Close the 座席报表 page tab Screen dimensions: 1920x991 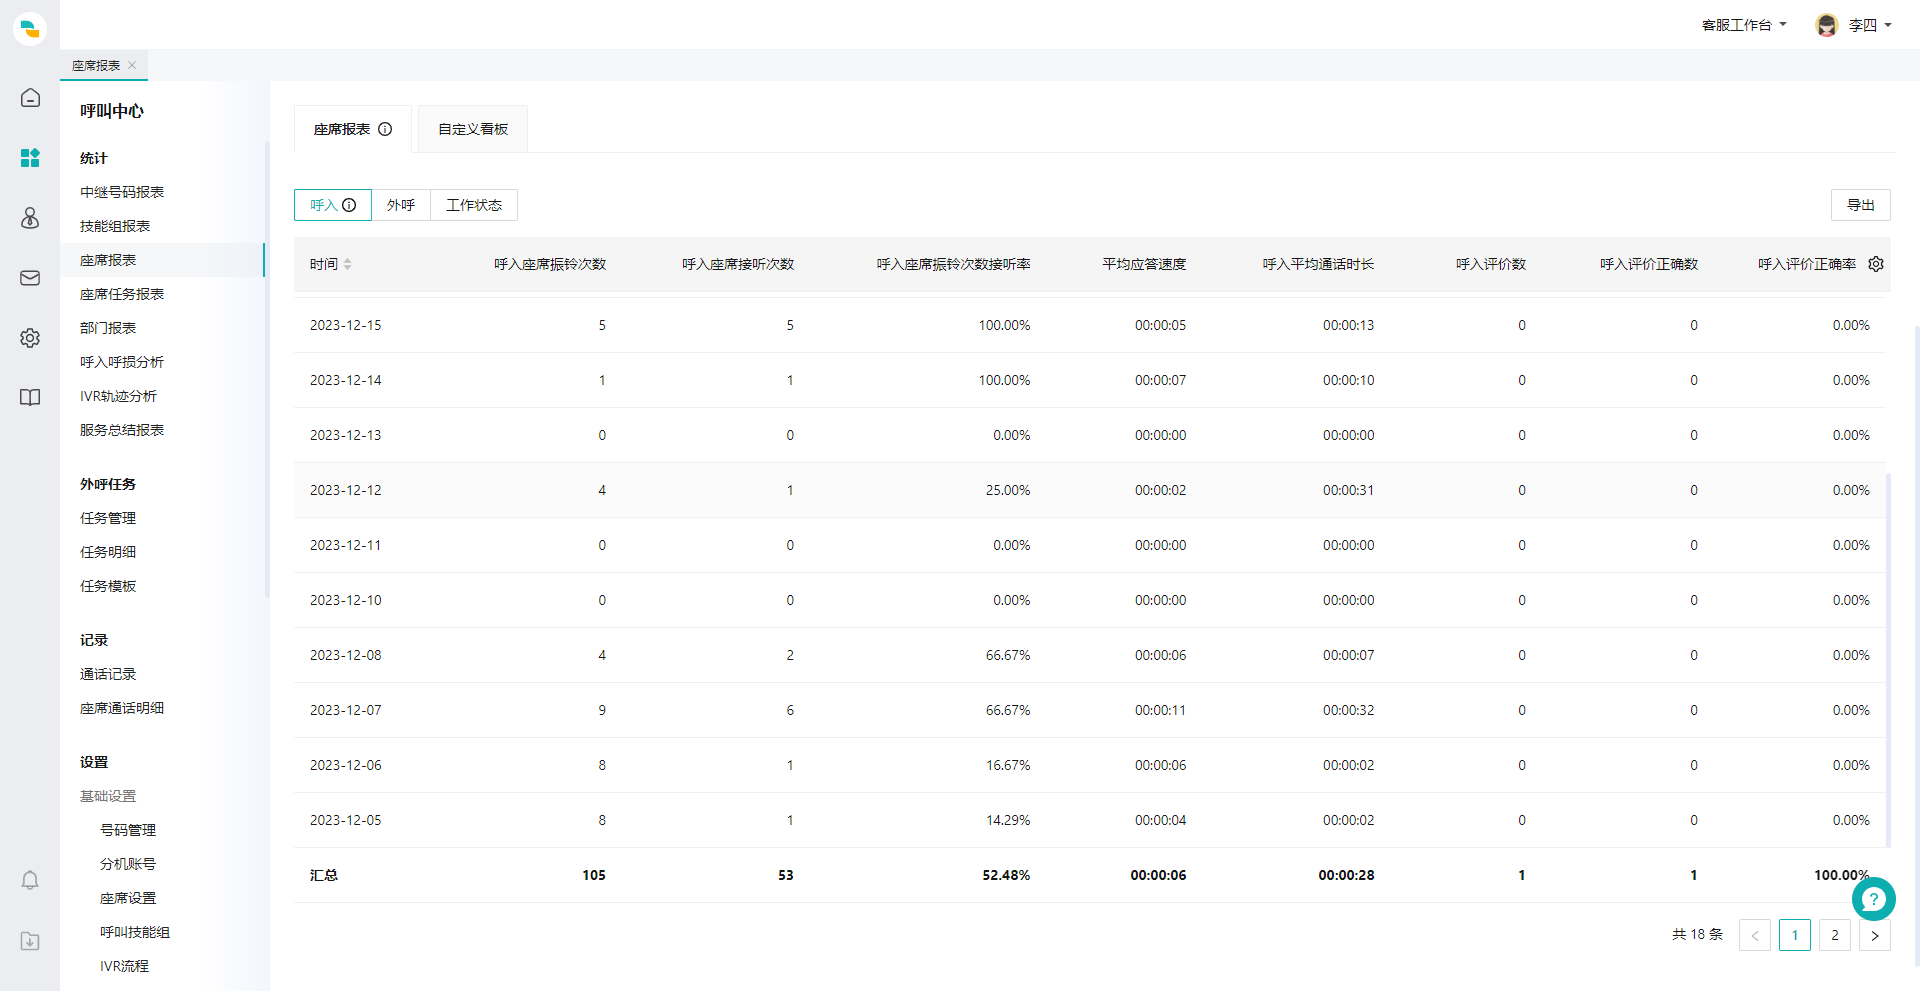132,65
